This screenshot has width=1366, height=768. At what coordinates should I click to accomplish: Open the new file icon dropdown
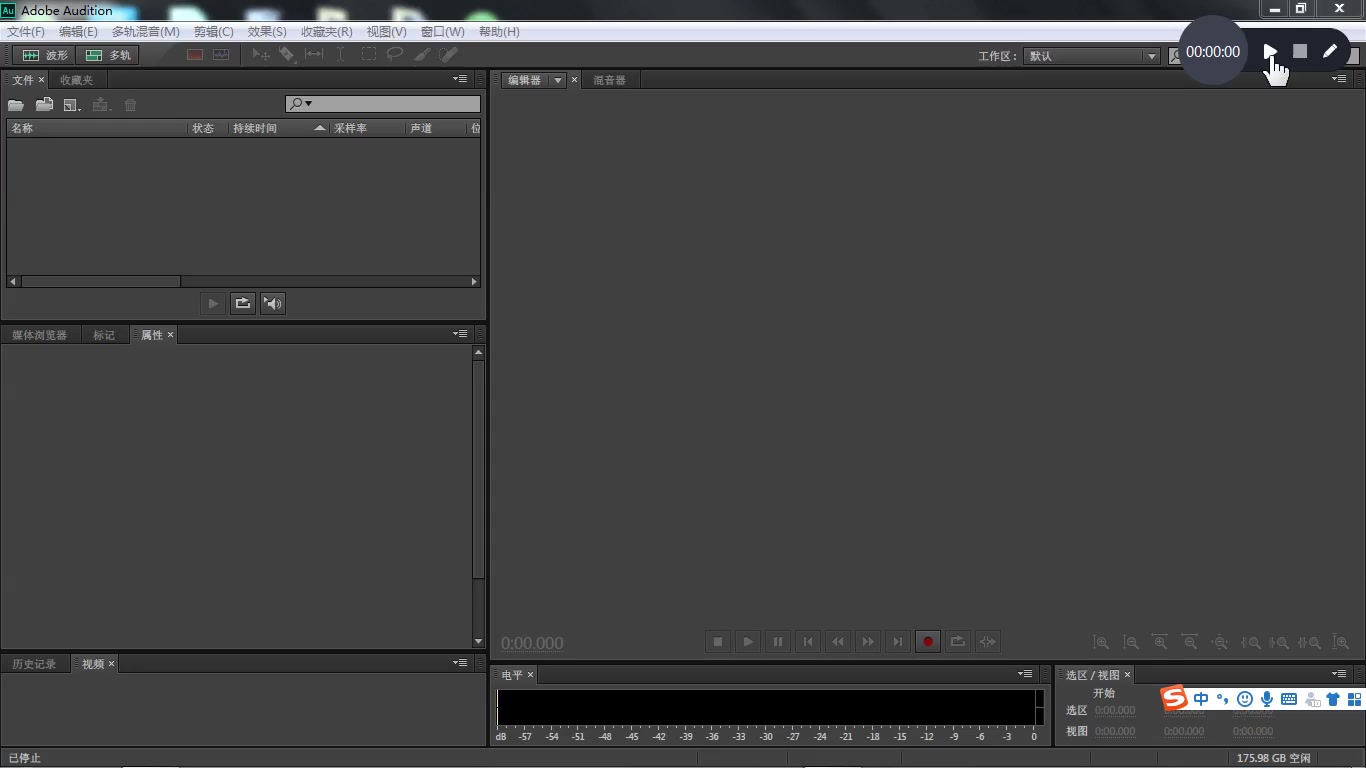(x=72, y=105)
